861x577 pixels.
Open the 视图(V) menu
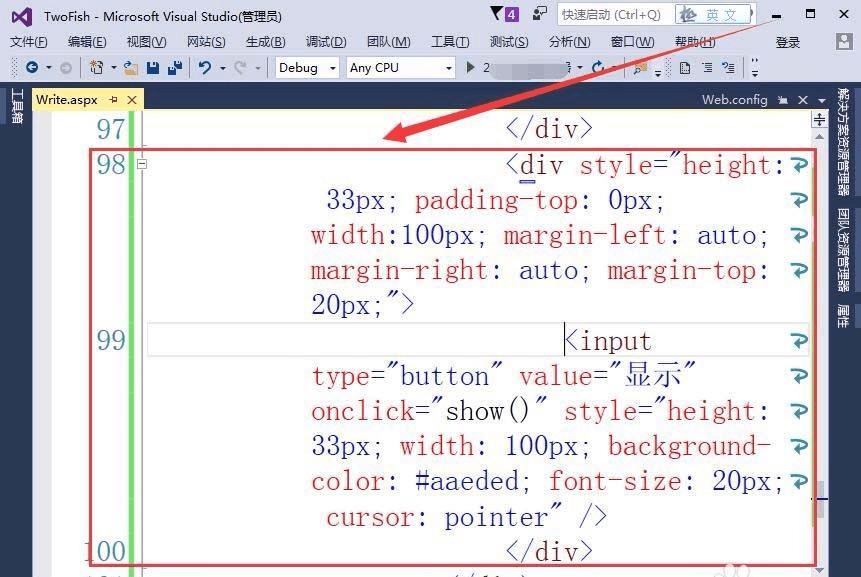146,42
